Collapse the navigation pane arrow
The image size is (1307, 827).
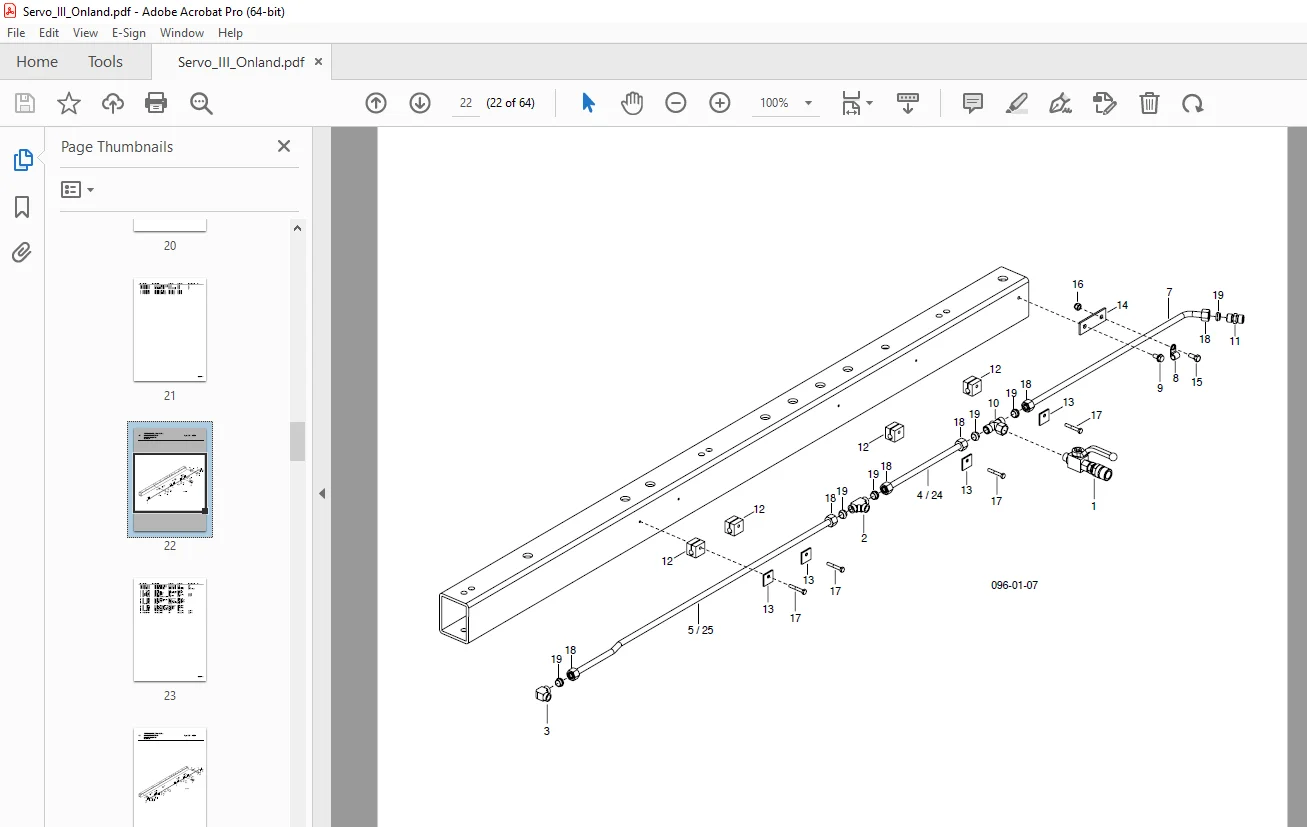click(x=322, y=493)
